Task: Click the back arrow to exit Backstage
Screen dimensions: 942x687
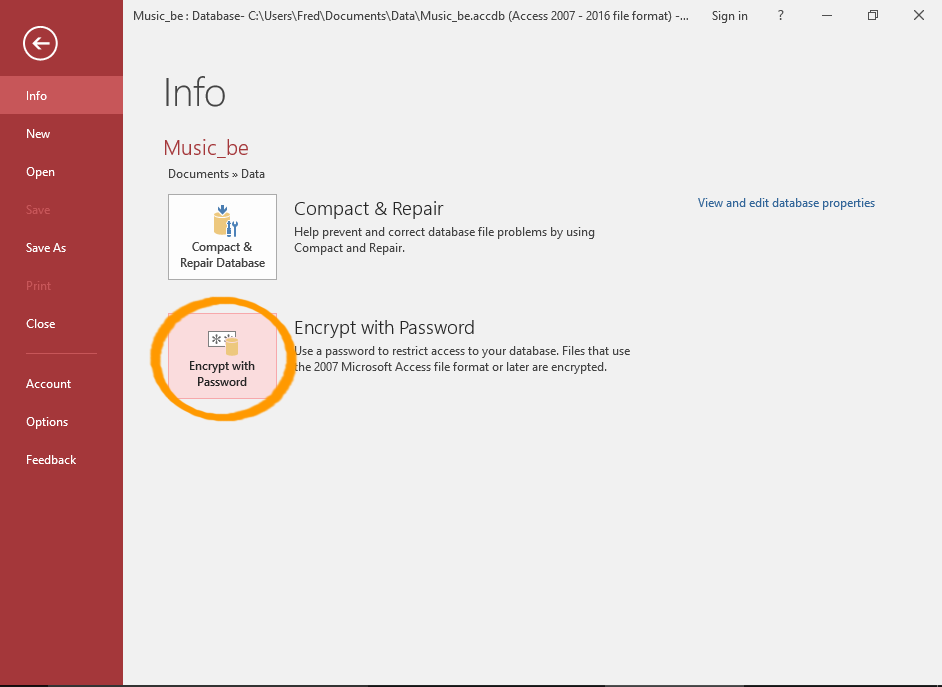Action: (41, 43)
